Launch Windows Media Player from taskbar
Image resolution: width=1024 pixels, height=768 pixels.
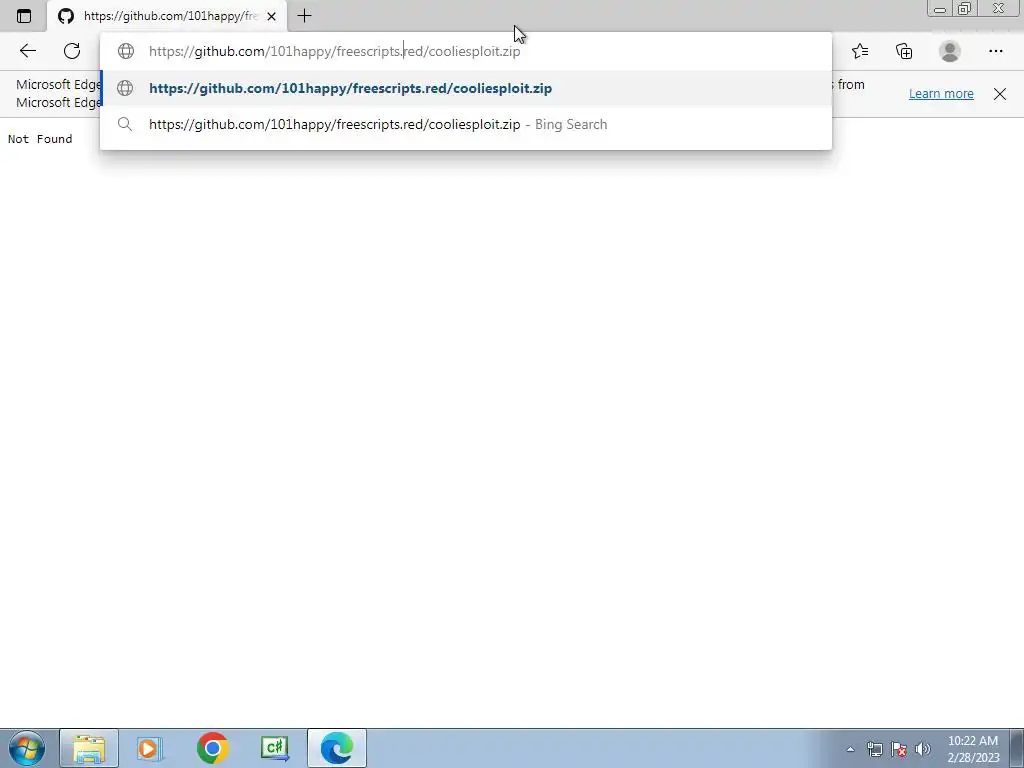pos(150,748)
